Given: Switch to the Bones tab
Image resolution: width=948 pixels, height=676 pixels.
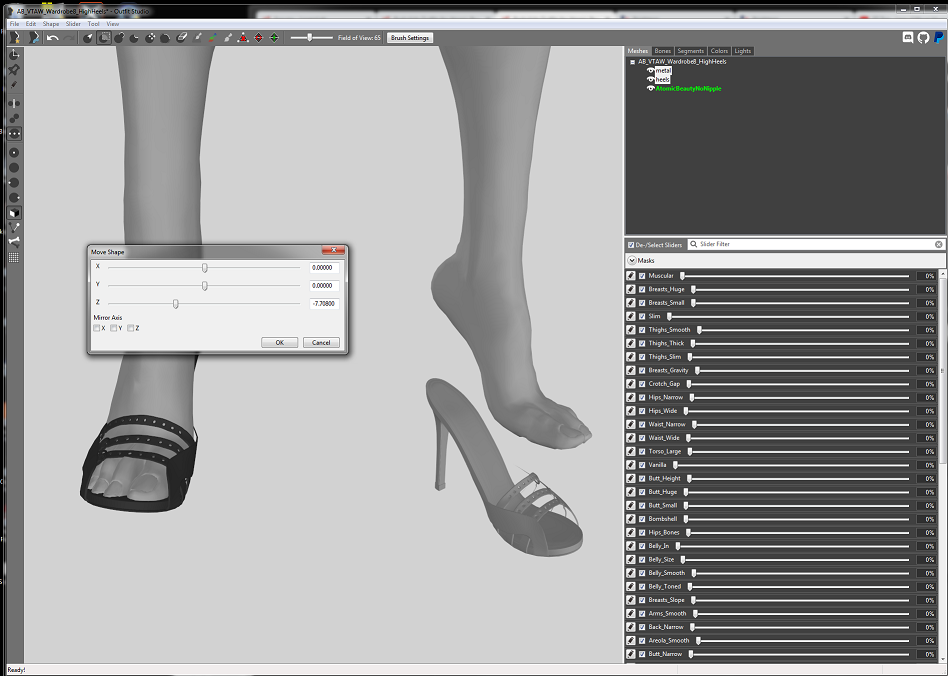Looking at the screenshot, I should tap(663, 51).
